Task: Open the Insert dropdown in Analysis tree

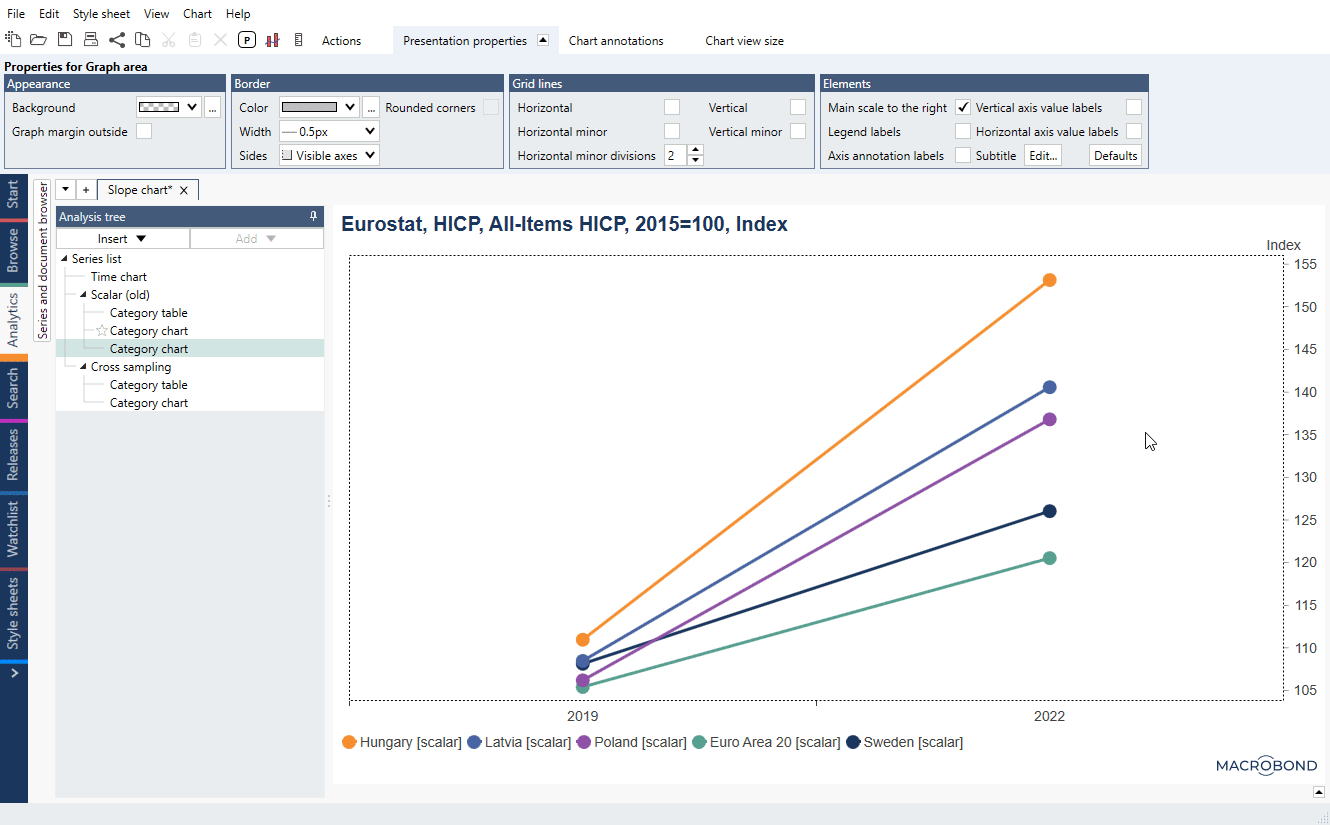Action: 123,239
